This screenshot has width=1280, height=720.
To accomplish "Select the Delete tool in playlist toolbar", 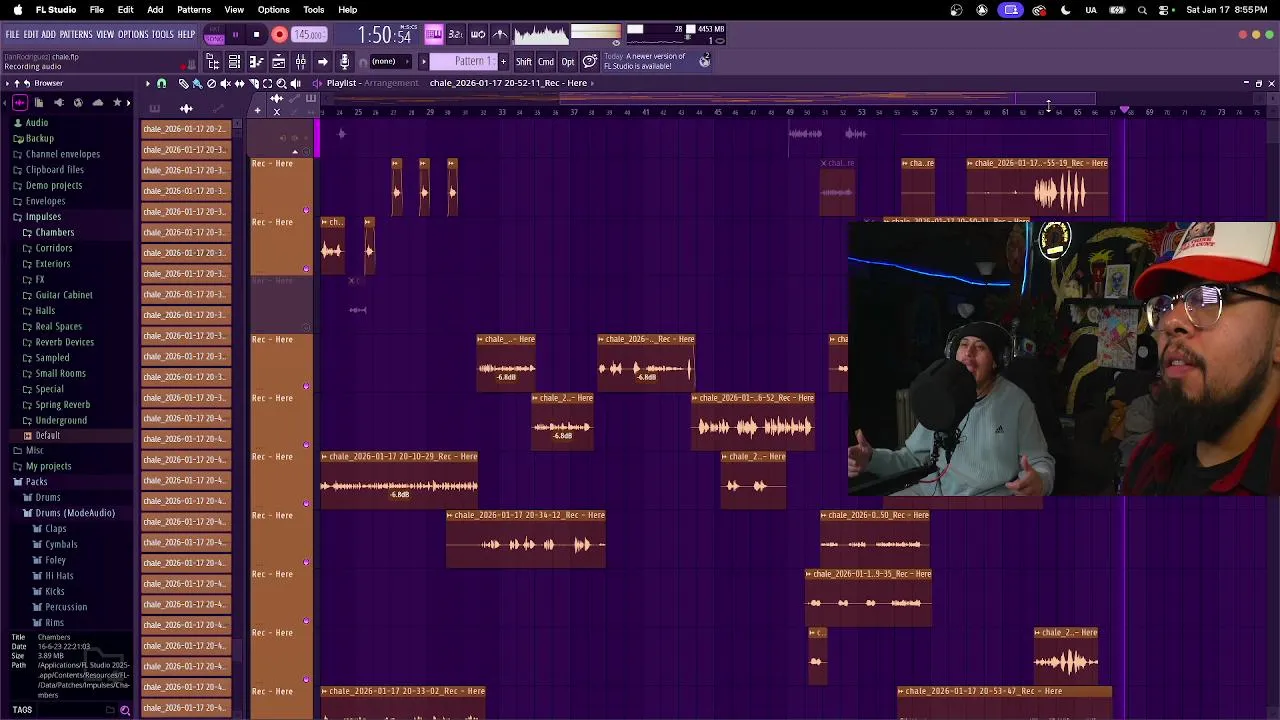I will [211, 83].
